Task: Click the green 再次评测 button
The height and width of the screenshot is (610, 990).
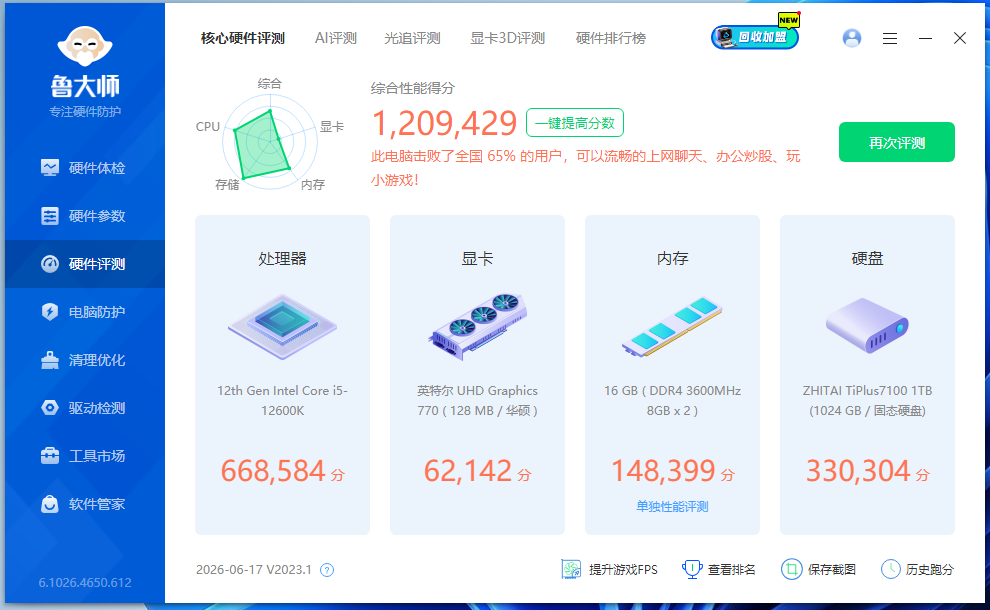Action: [x=897, y=143]
